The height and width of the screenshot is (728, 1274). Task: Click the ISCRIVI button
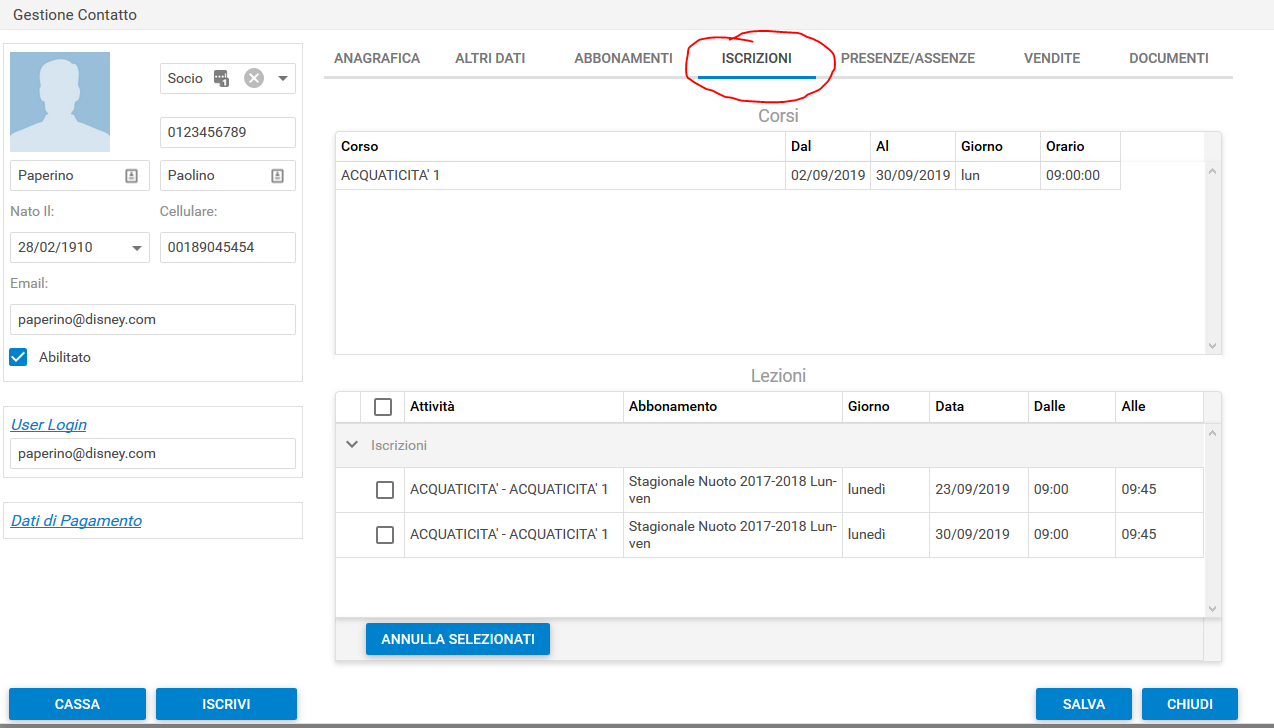click(226, 704)
